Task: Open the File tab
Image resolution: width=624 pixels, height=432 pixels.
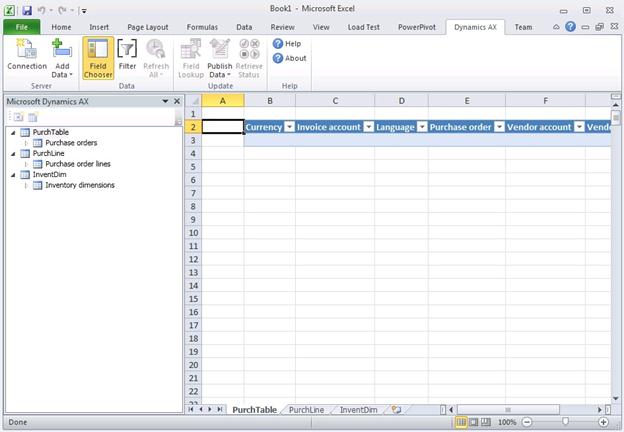Action: pos(22,27)
